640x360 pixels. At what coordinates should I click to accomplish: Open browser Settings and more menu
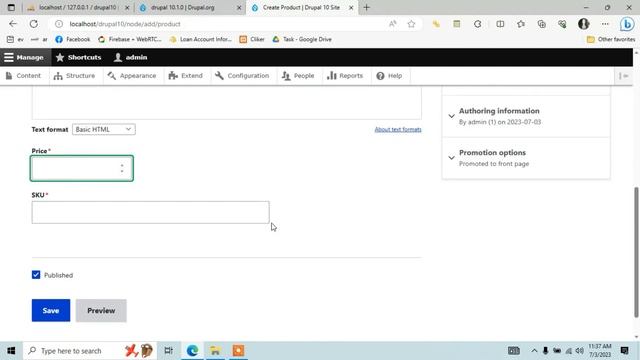click(605, 24)
